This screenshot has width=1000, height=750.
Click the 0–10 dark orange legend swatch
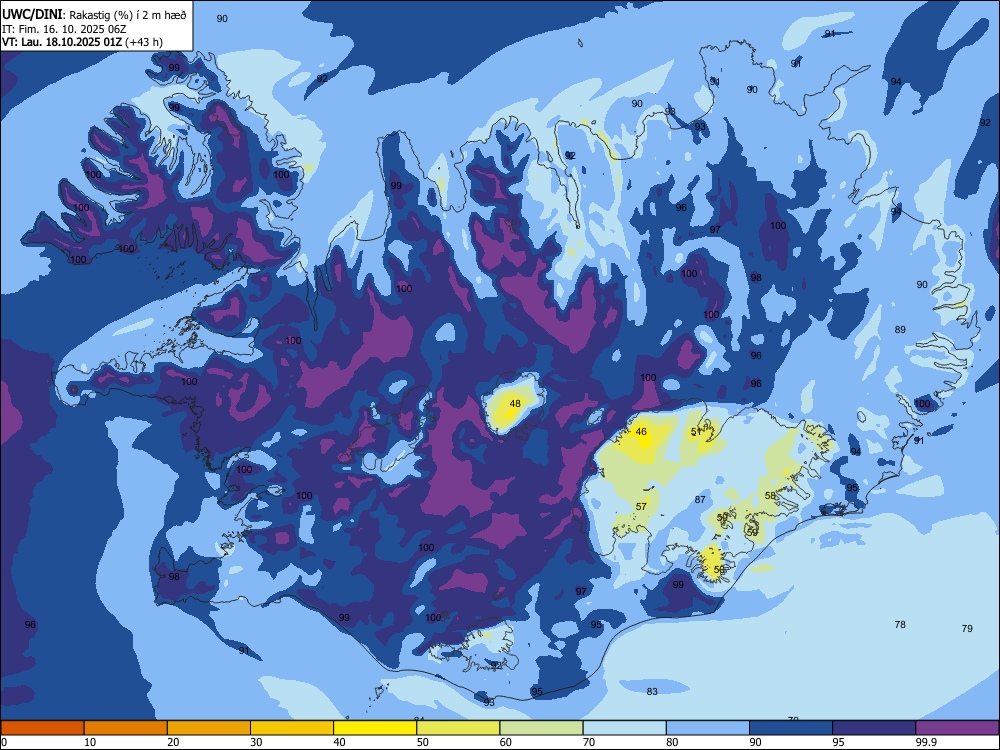click(x=42, y=728)
